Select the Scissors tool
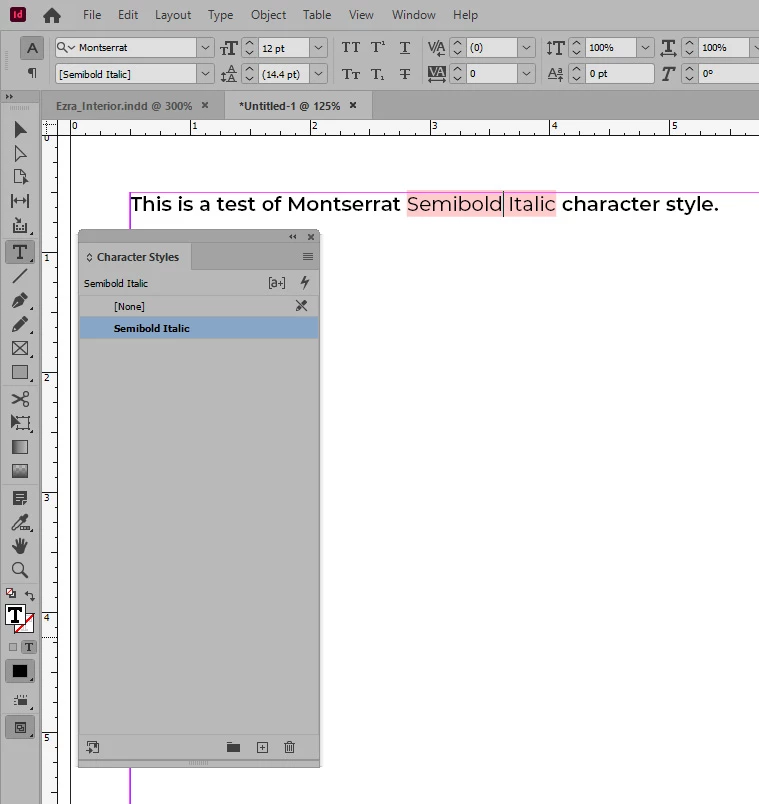The width and height of the screenshot is (759, 804). click(x=20, y=399)
